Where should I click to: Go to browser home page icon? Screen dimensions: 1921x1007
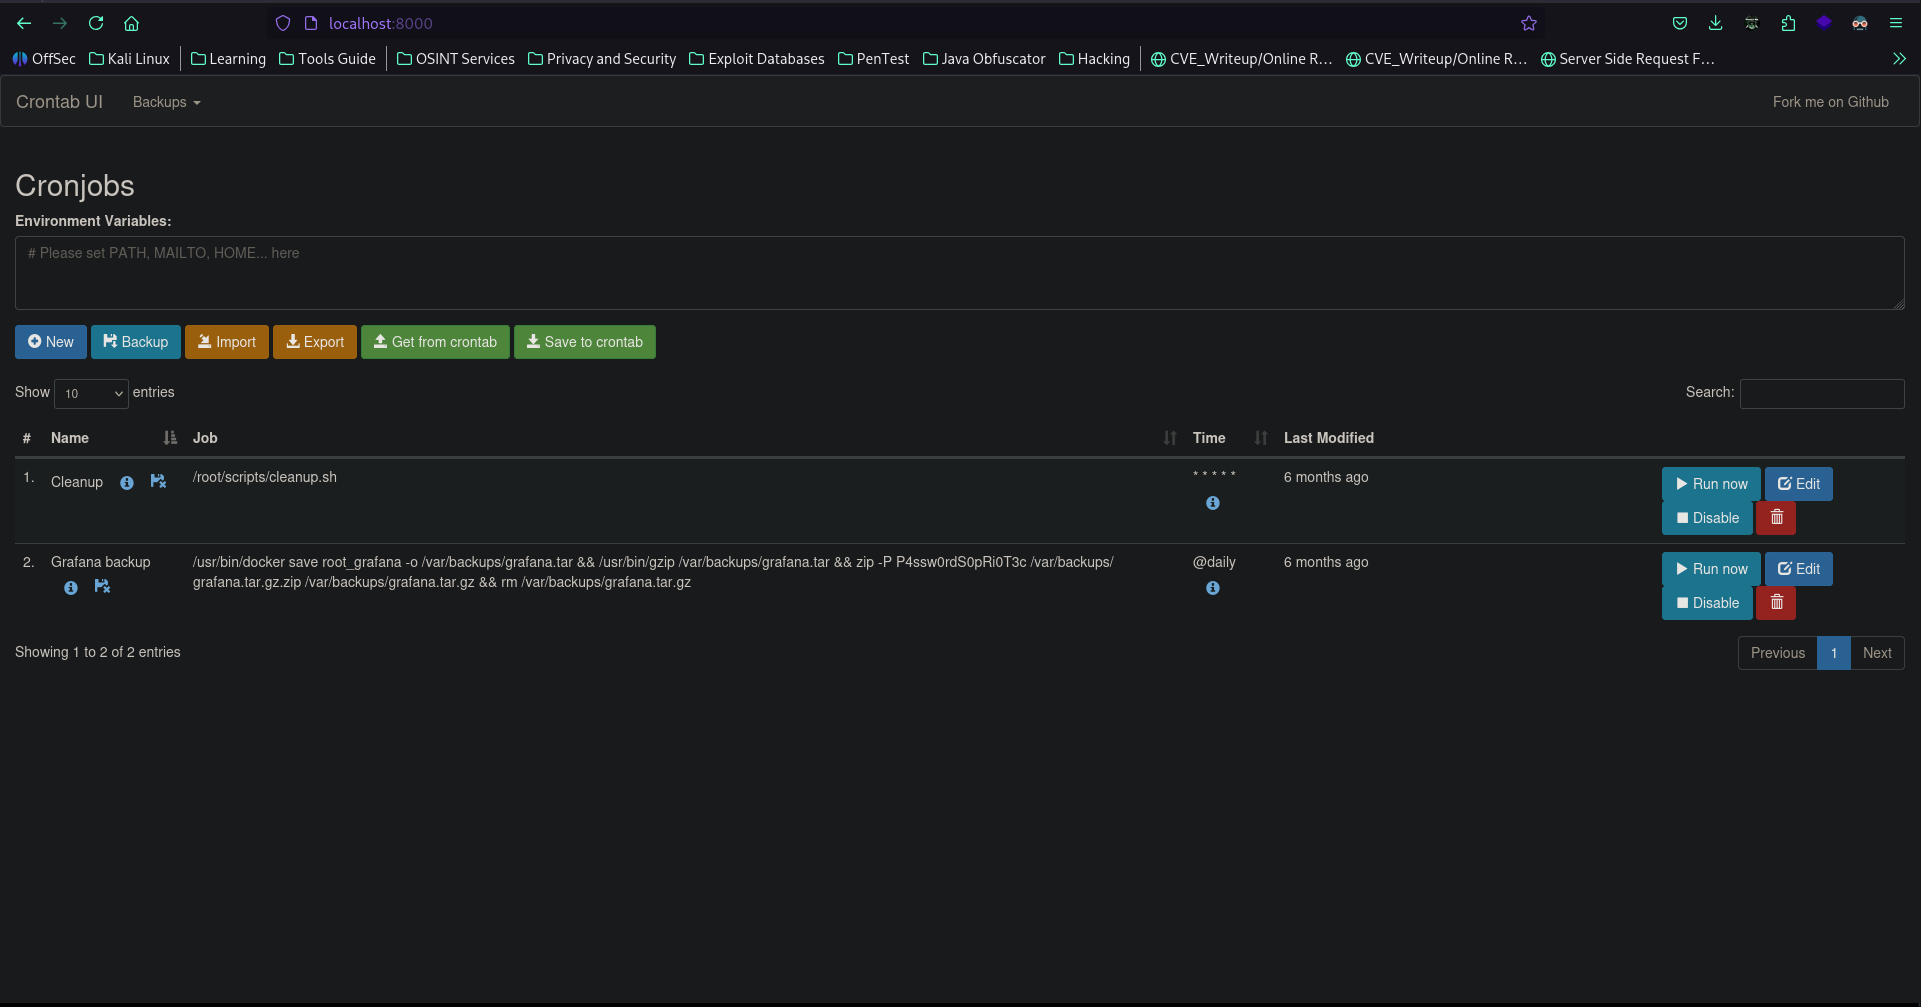[x=131, y=23]
